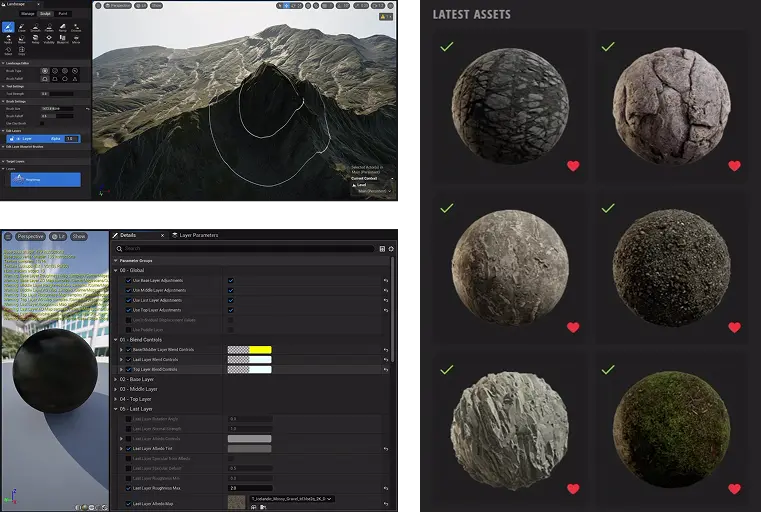Switch to the Layer Parameters tab
The width and height of the screenshot is (762, 512).
click(x=196, y=235)
